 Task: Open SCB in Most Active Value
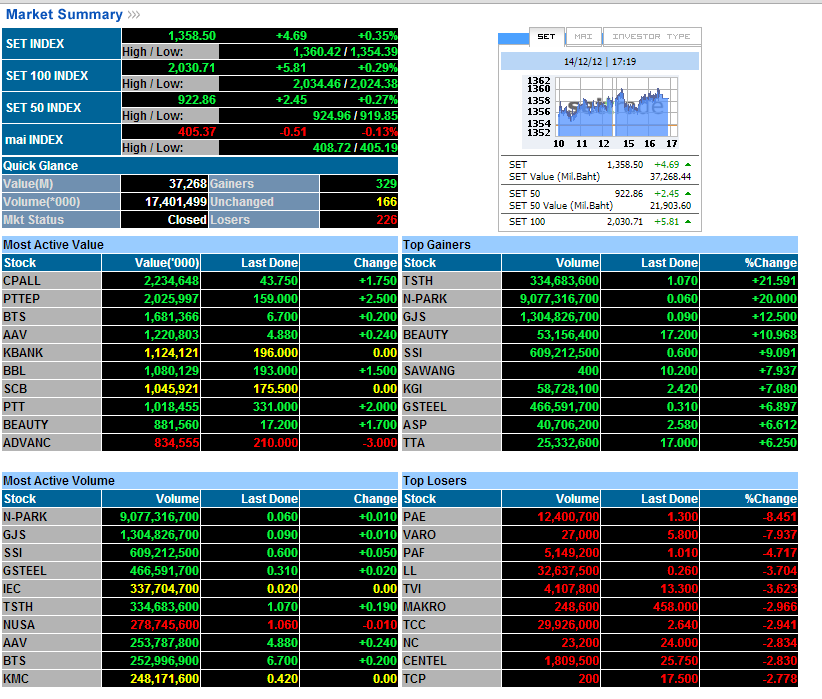15,389
